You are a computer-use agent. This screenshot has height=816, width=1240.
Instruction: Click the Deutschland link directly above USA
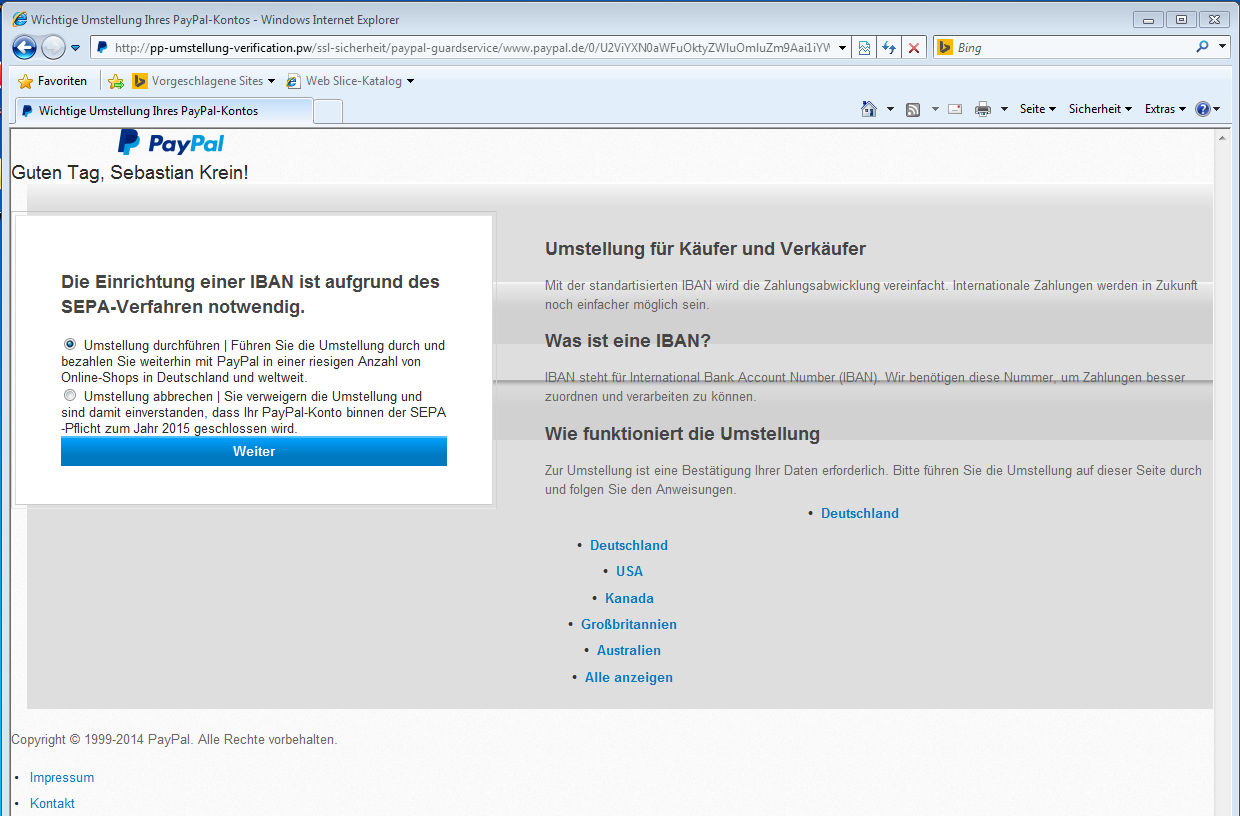tap(629, 545)
